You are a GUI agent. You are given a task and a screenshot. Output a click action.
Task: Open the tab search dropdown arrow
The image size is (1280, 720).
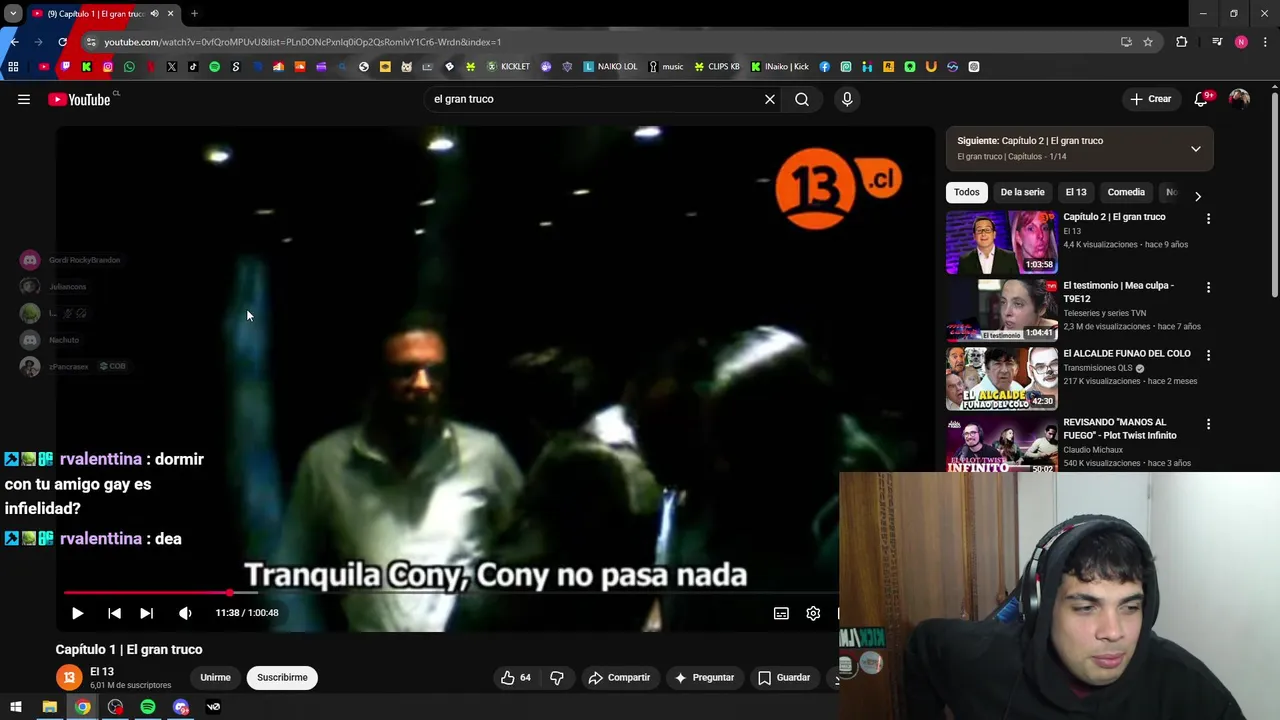coord(13,14)
